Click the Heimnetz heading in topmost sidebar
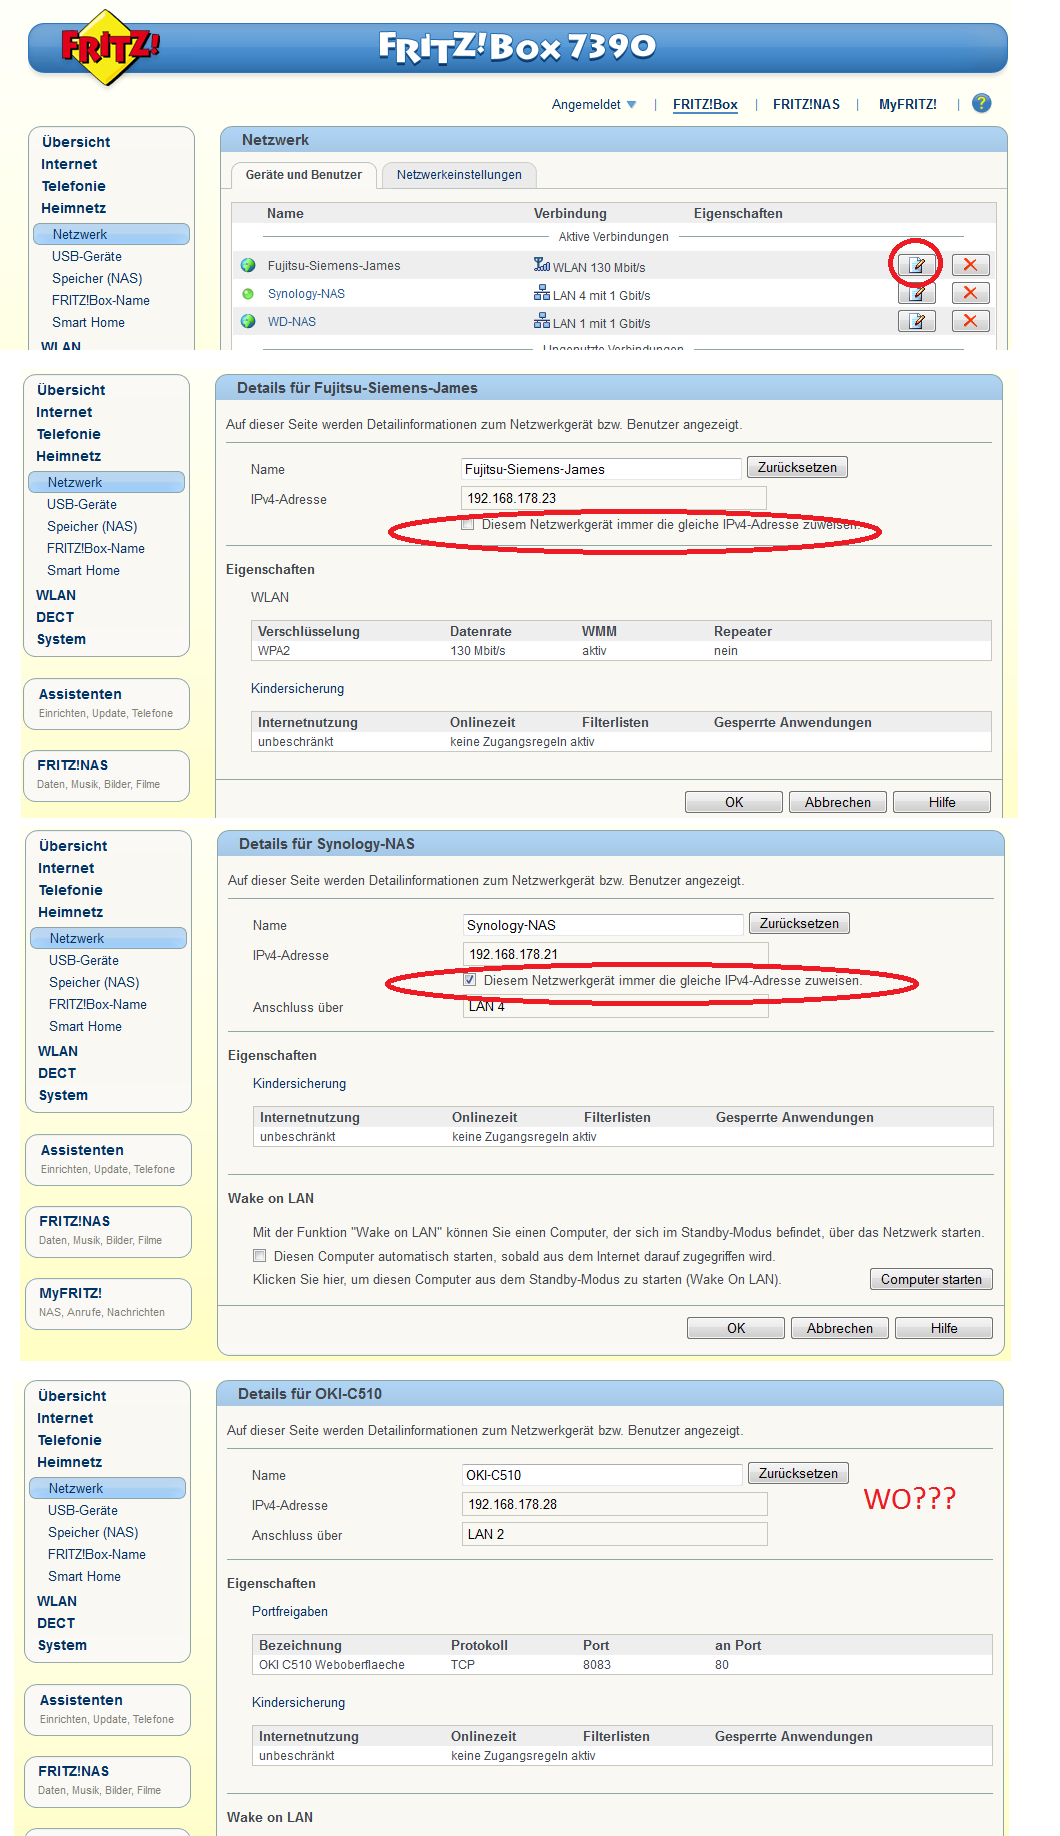1060x1836 pixels. click(x=73, y=208)
